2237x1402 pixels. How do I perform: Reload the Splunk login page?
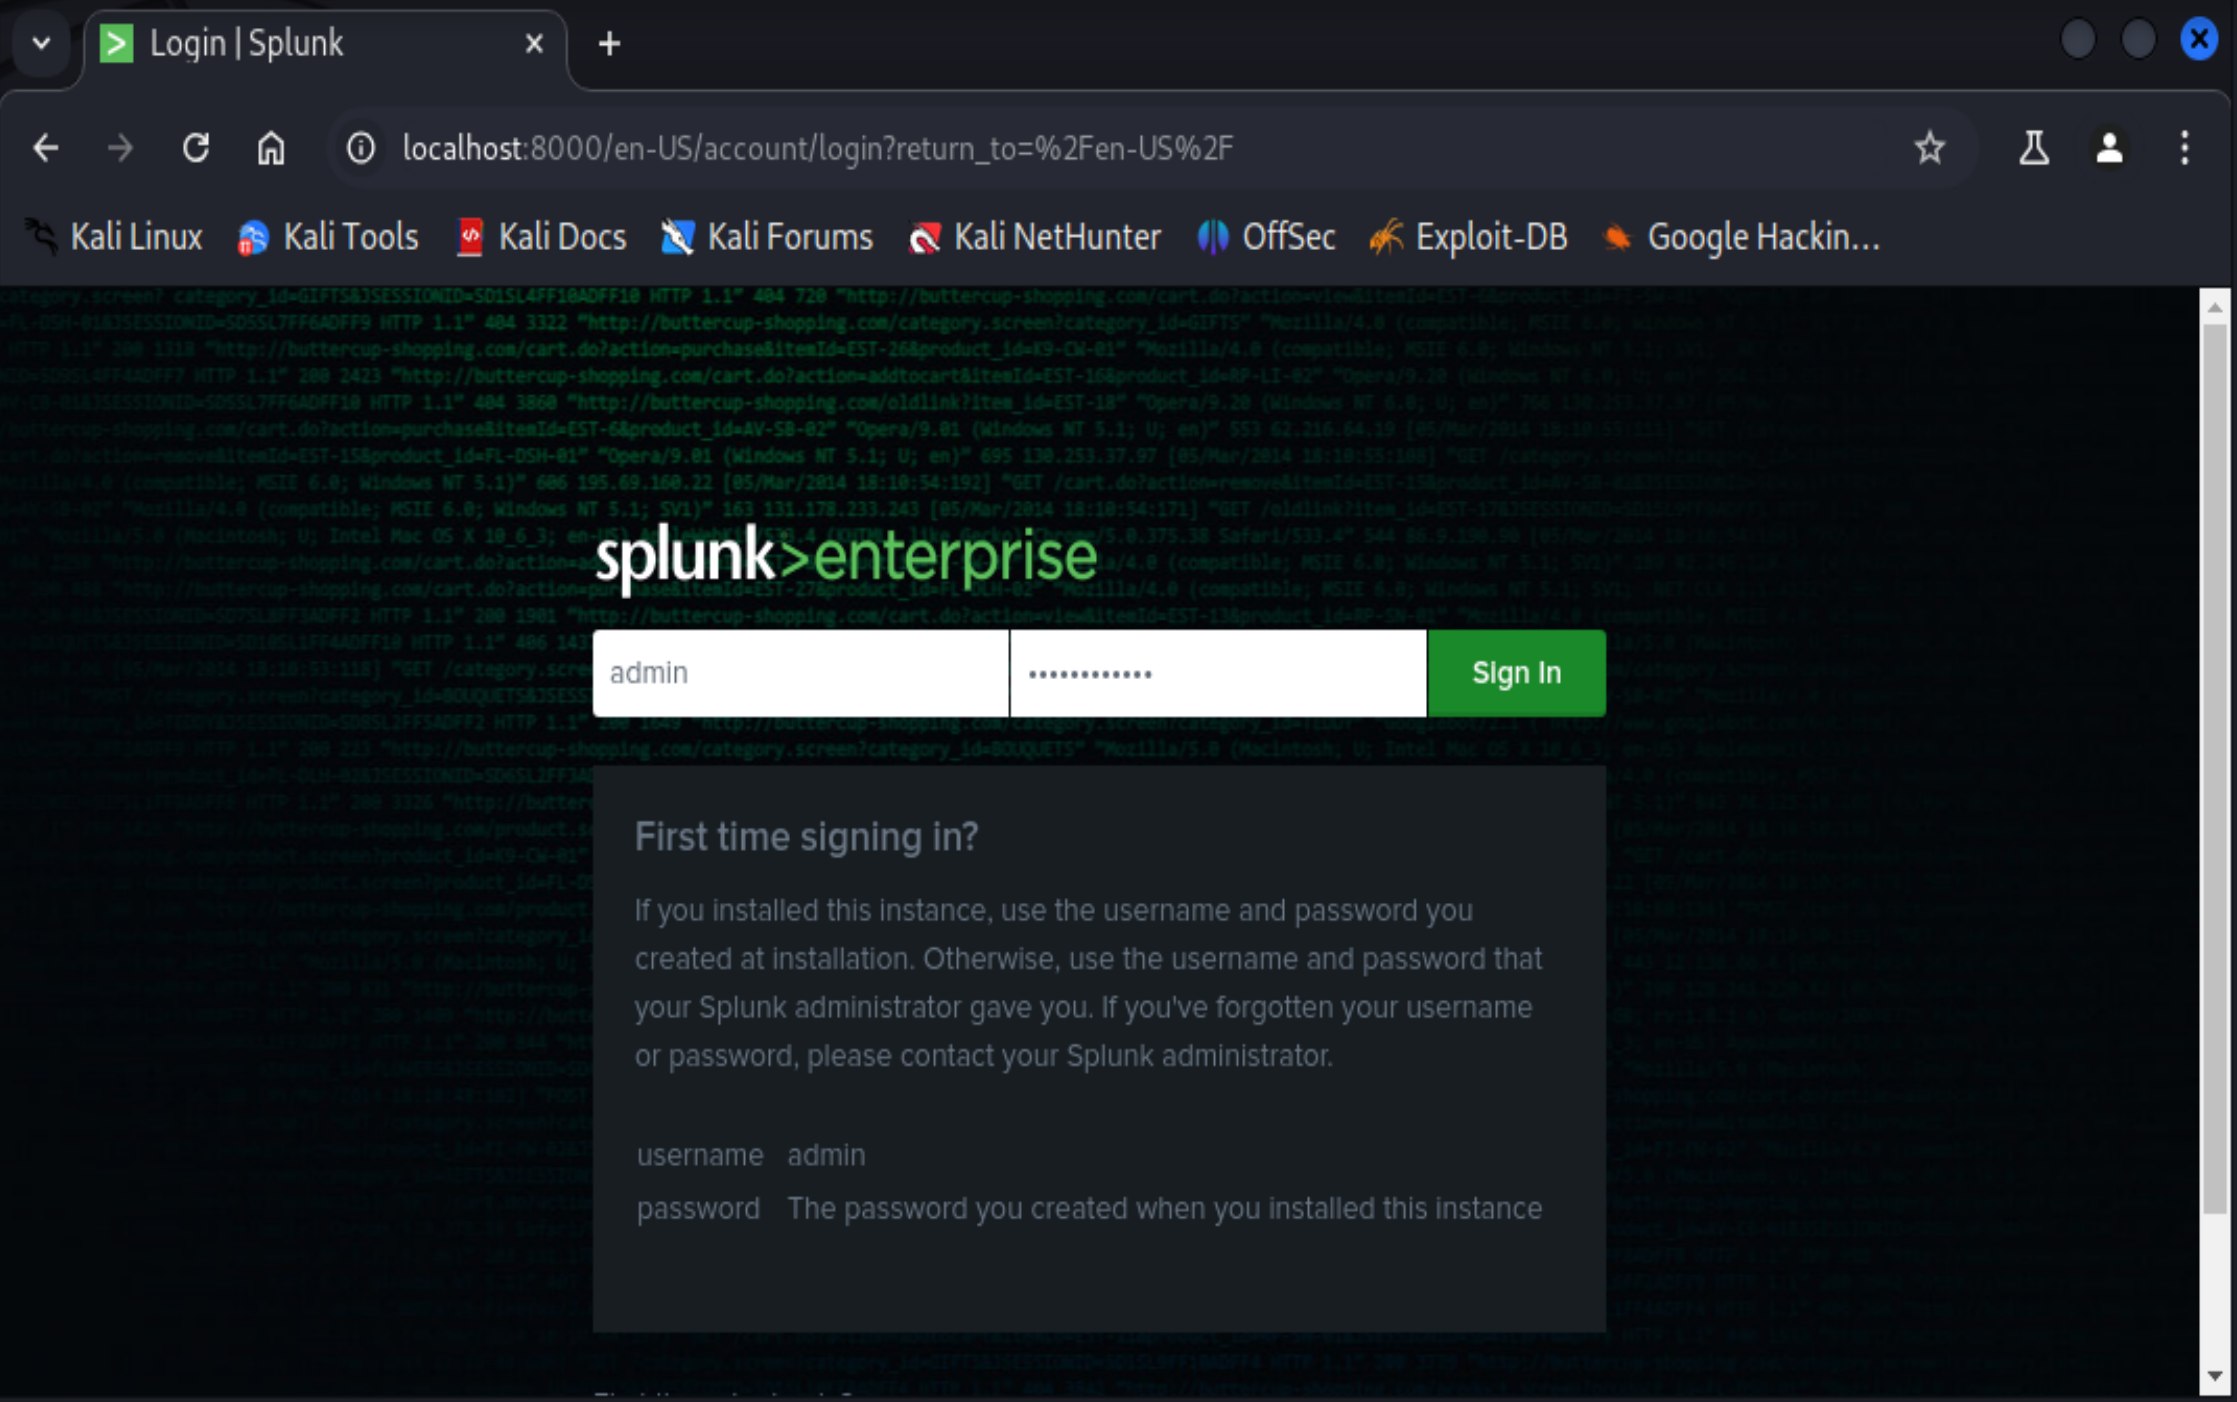tap(196, 148)
